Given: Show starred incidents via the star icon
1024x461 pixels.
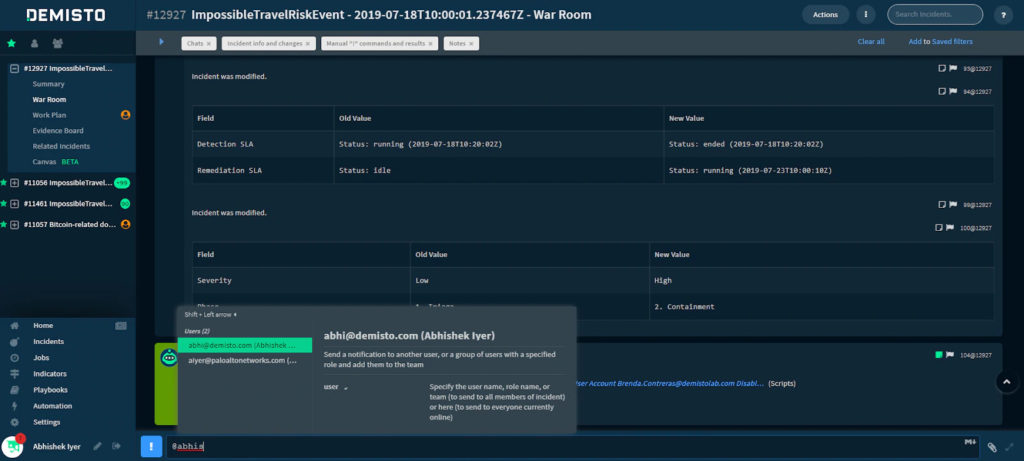Looking at the screenshot, I should pyautogui.click(x=11, y=43).
